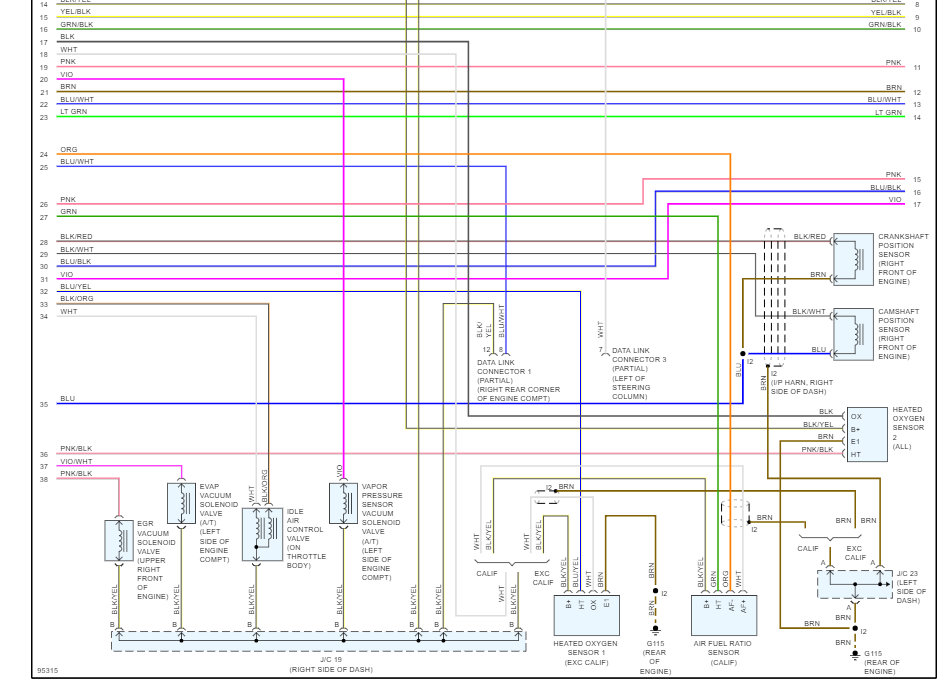Click the "AF+" terminal in Air Fuel Ratio Sensor
951x692 pixels.
744,605
